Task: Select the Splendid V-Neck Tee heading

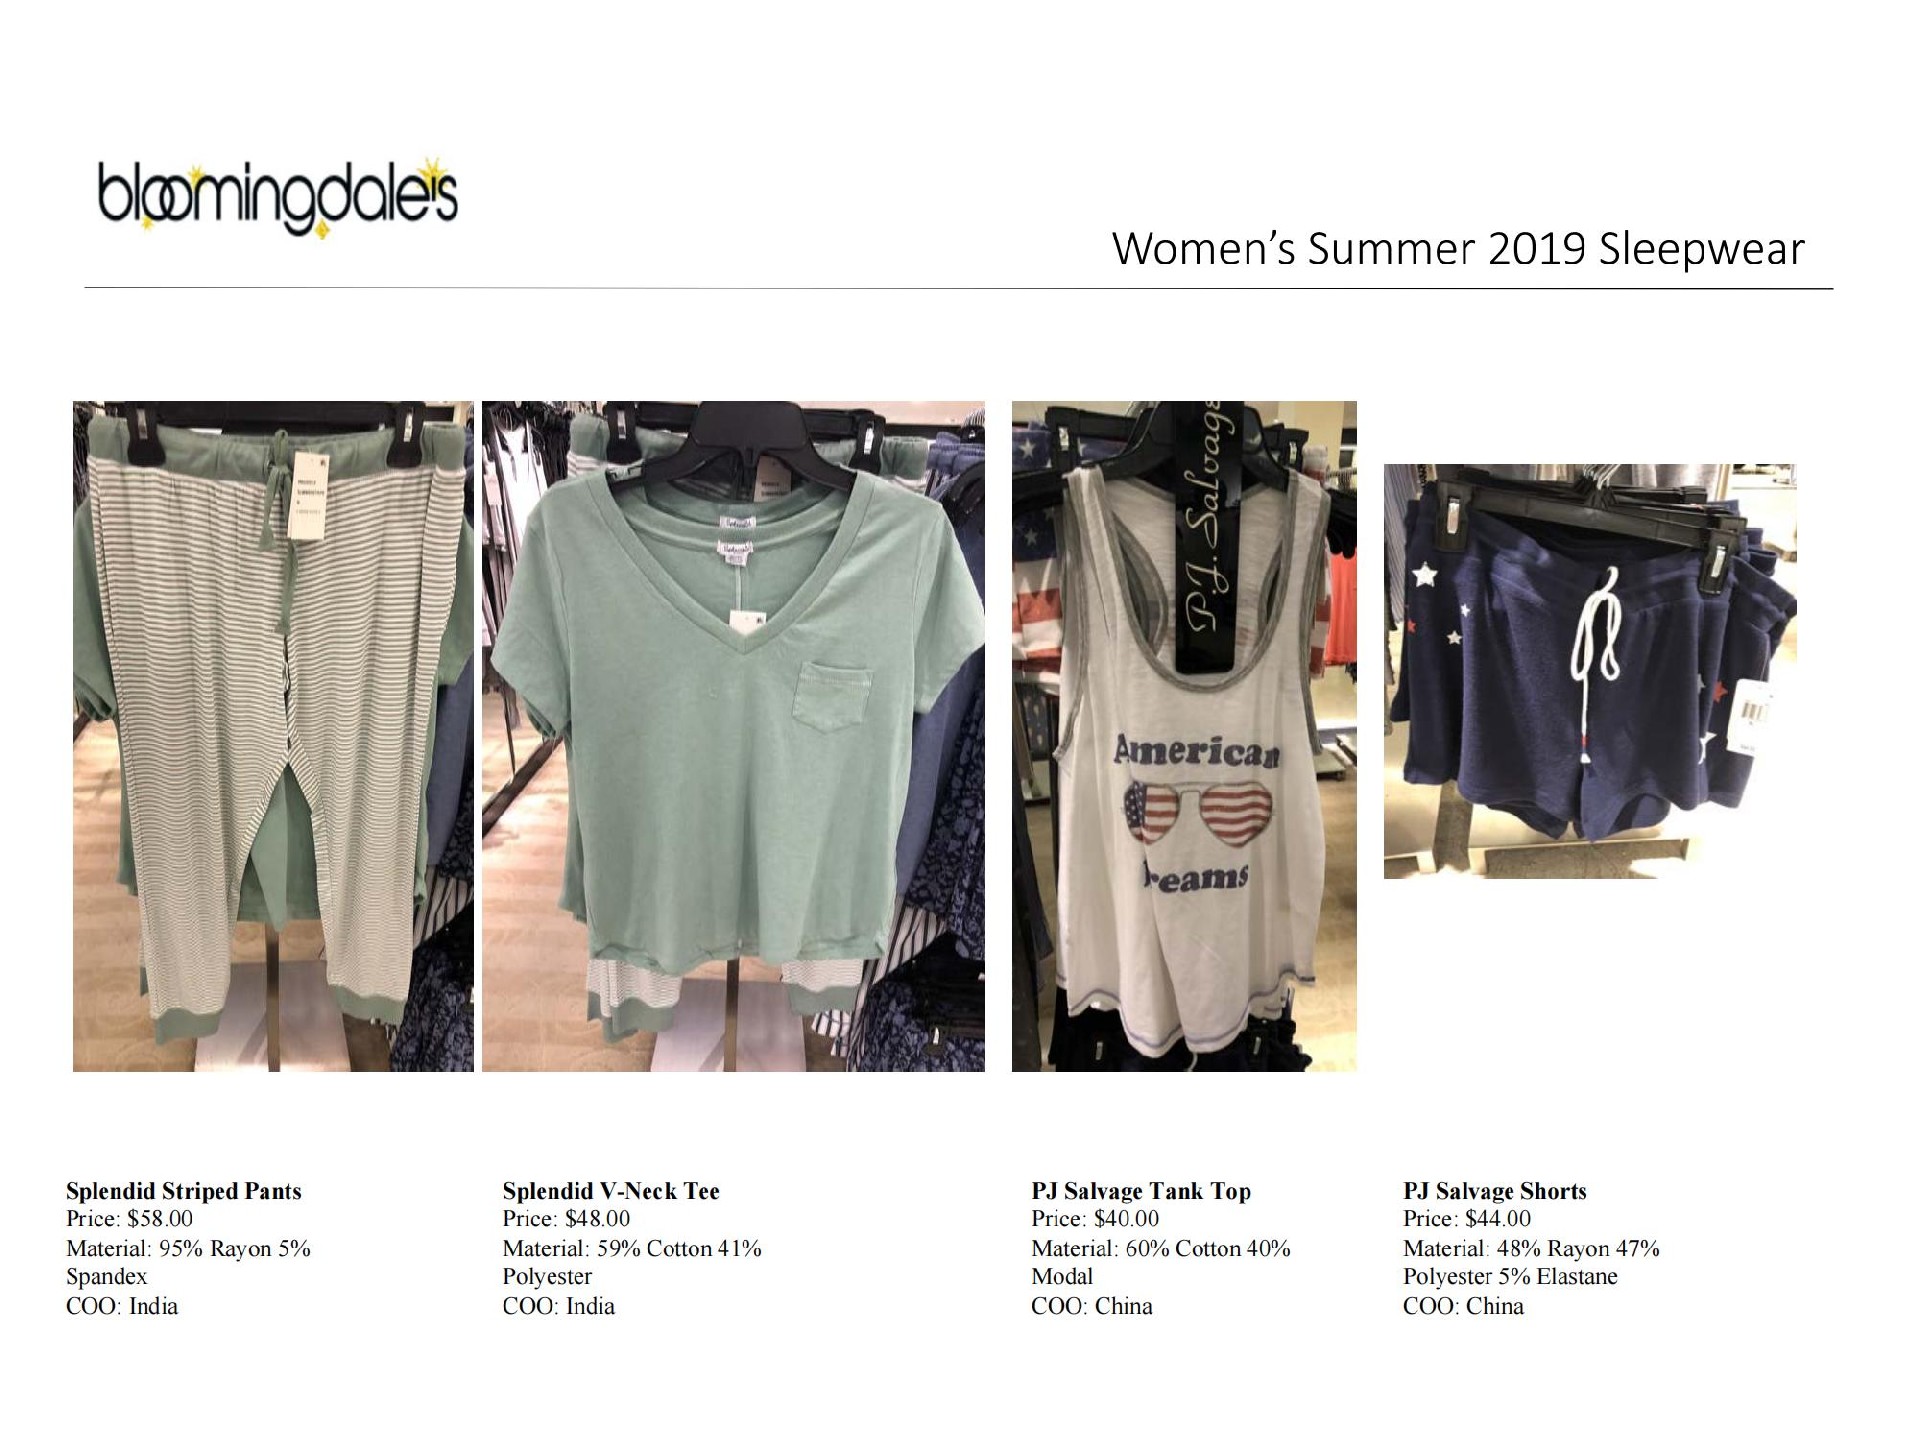Action: (x=611, y=1191)
